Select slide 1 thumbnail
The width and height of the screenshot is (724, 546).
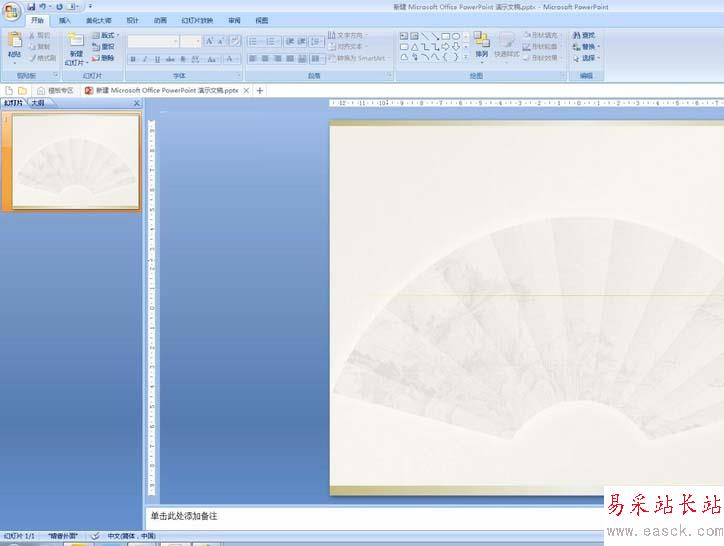76,162
